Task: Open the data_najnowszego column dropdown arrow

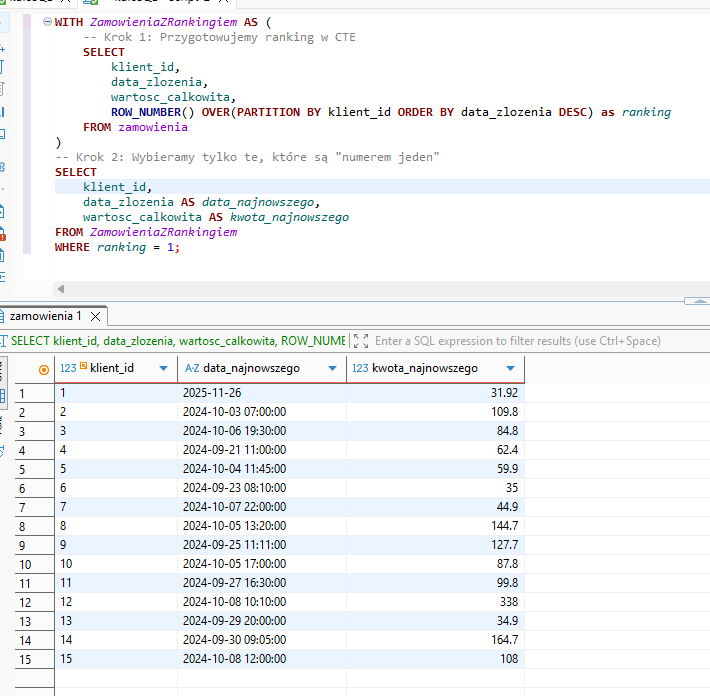Action: (332, 369)
